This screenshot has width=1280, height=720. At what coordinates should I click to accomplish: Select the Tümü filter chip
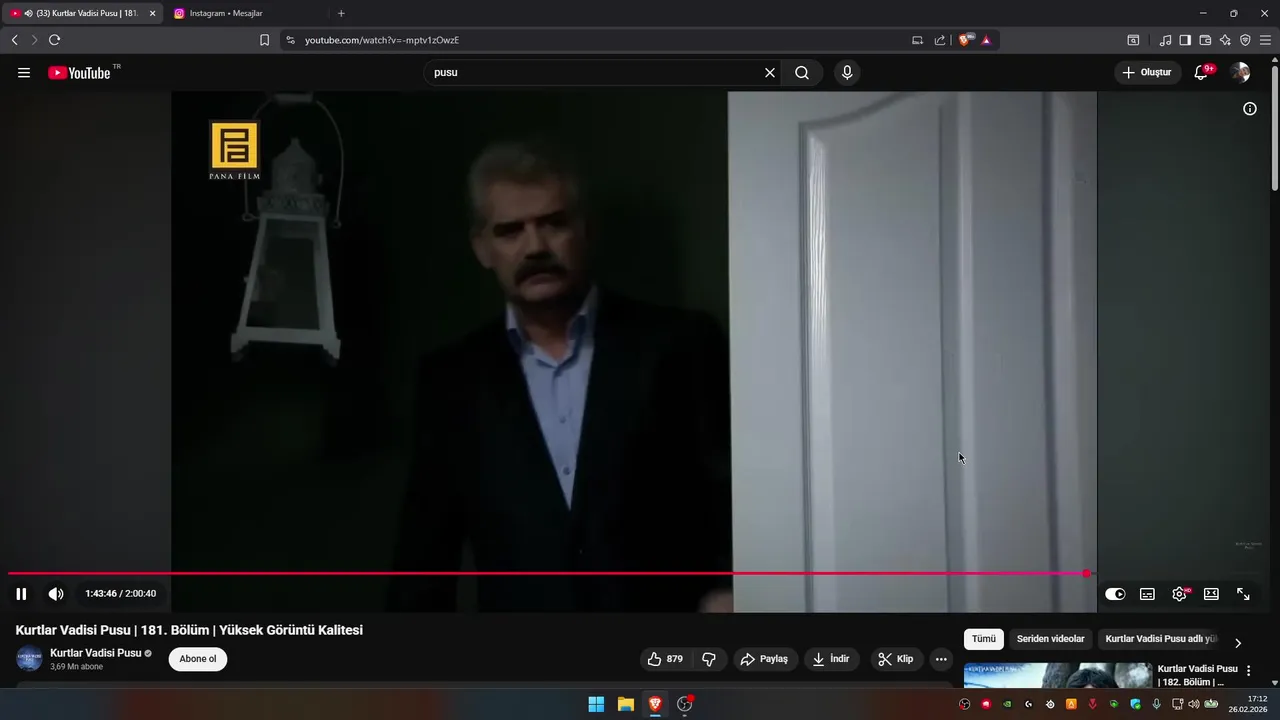[x=984, y=639]
